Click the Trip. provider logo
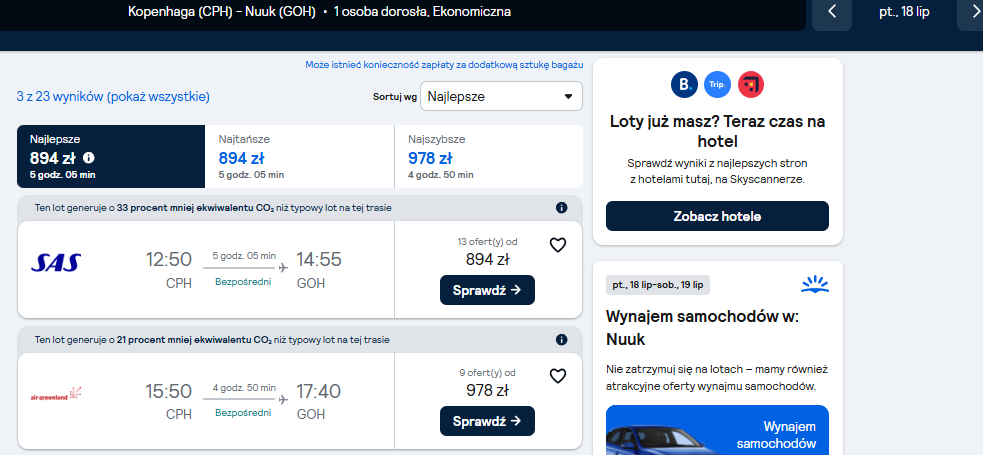The width and height of the screenshot is (983, 455). pos(717,85)
